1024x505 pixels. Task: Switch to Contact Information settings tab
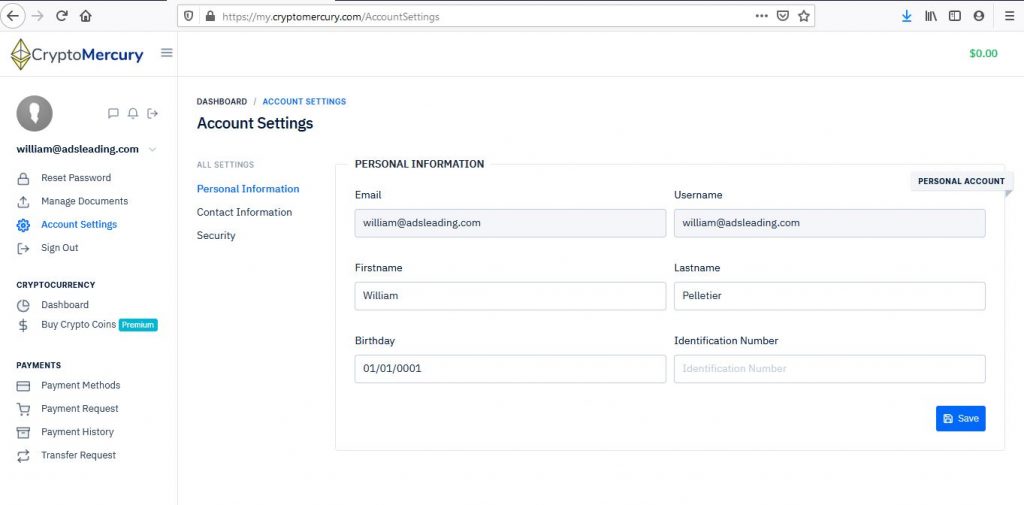(244, 212)
